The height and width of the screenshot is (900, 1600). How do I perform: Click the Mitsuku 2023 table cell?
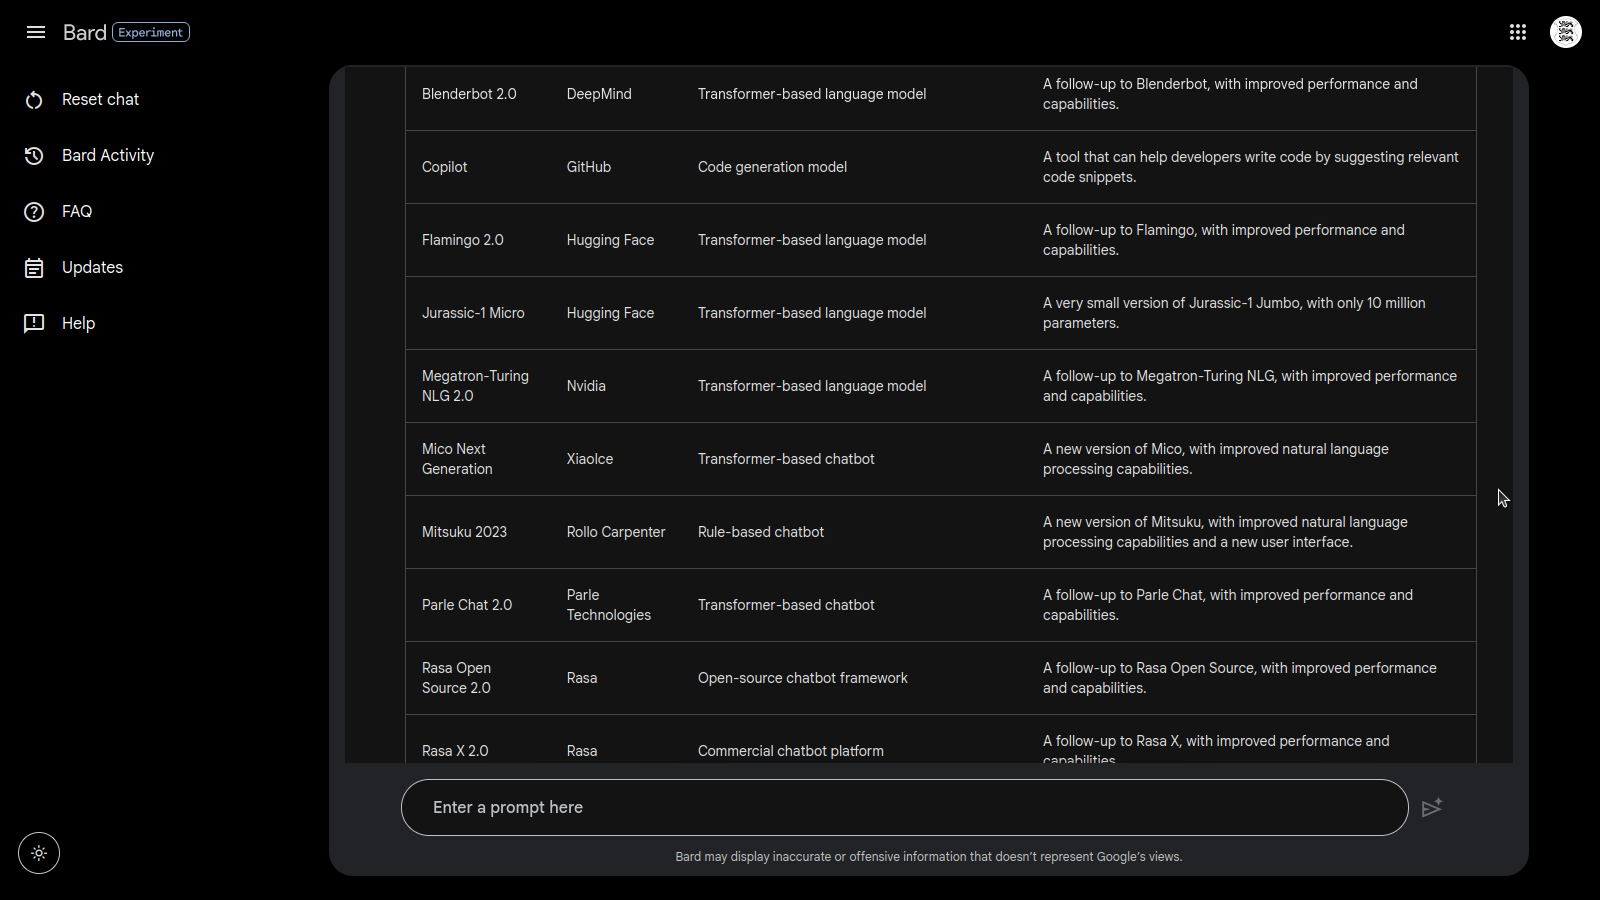tap(464, 532)
